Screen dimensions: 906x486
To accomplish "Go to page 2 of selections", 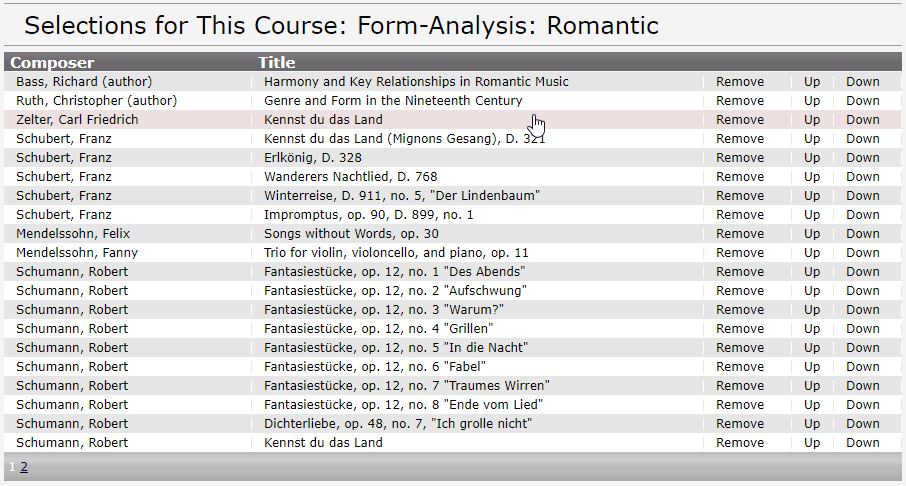I will (x=24, y=467).
